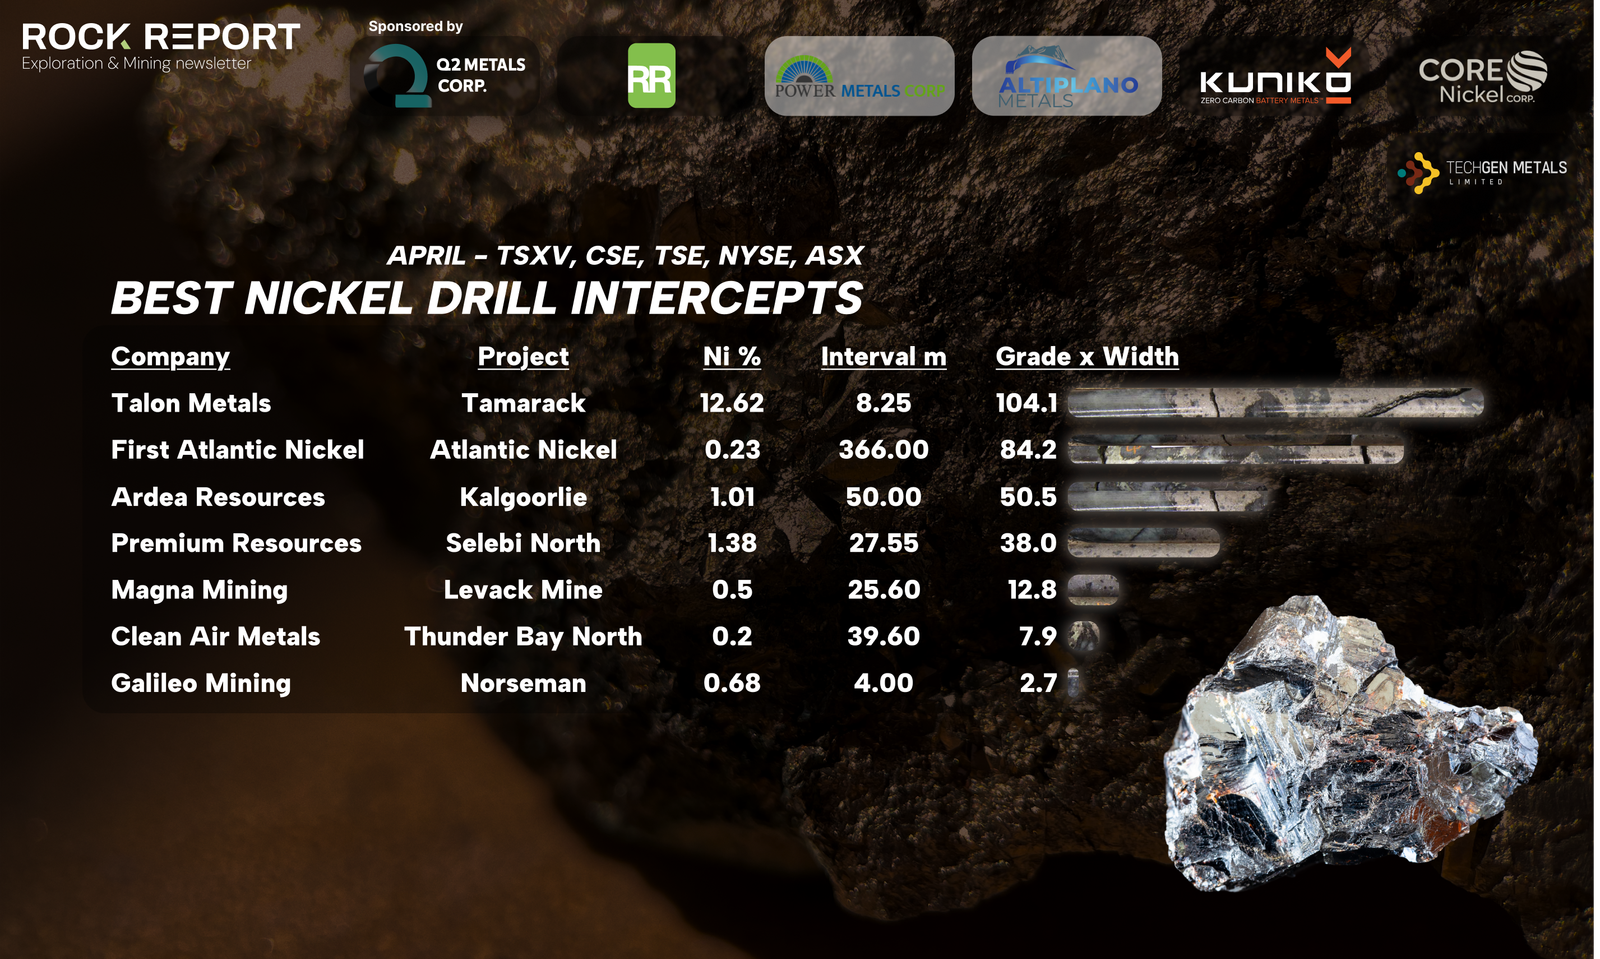1600x959 pixels.
Task: Select the 366.00 interval value
Action: [x=883, y=450]
